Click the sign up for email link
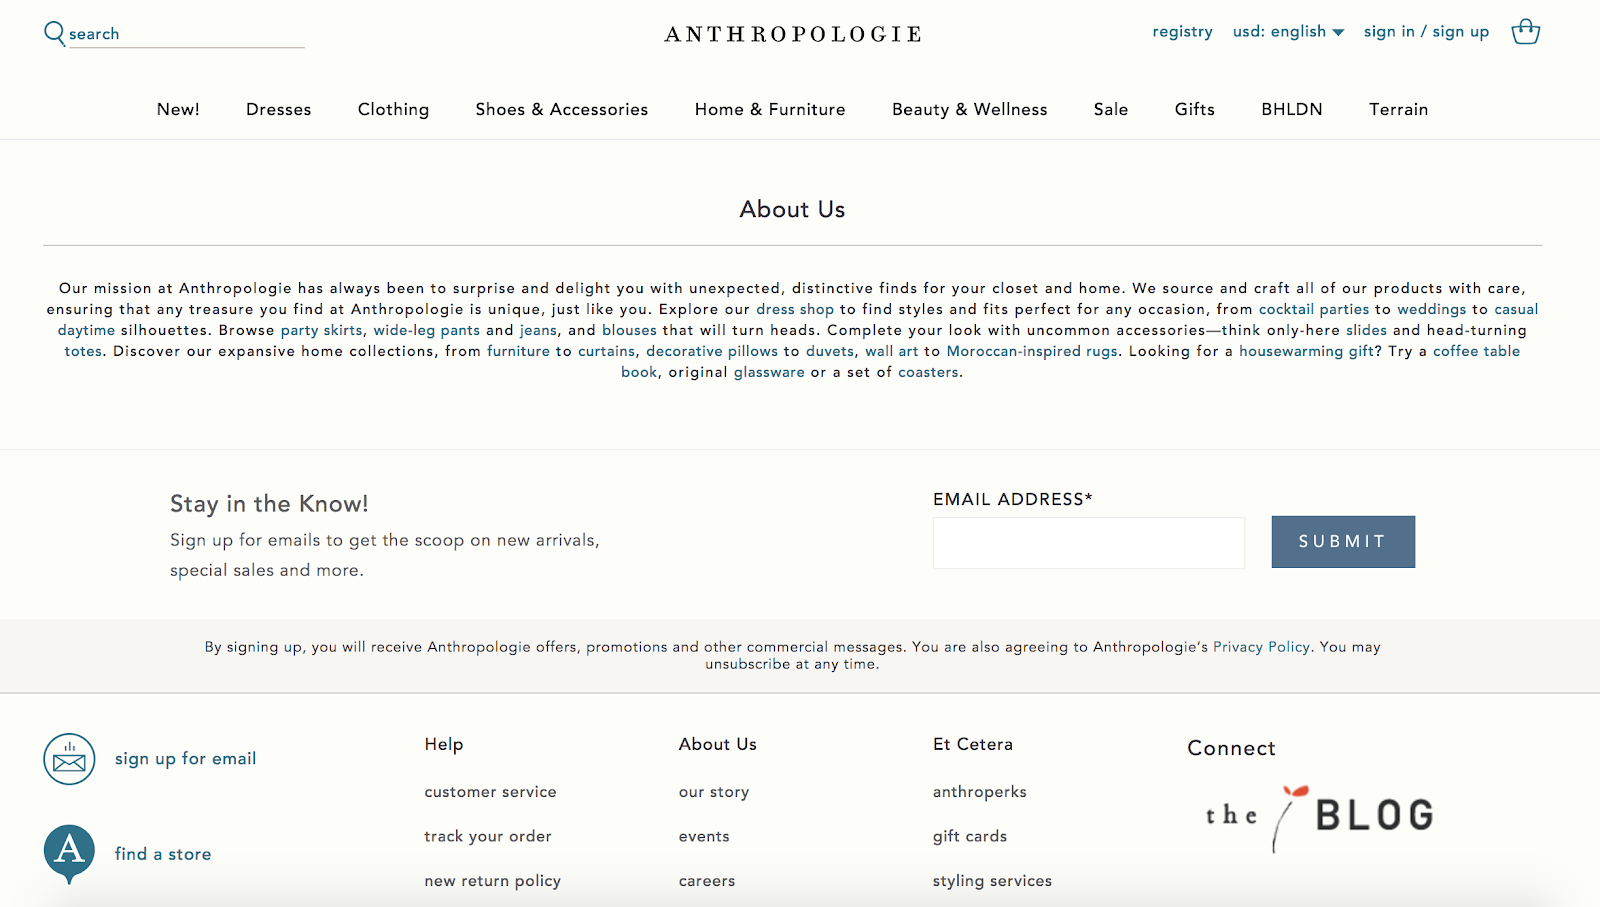1600x907 pixels. [186, 759]
